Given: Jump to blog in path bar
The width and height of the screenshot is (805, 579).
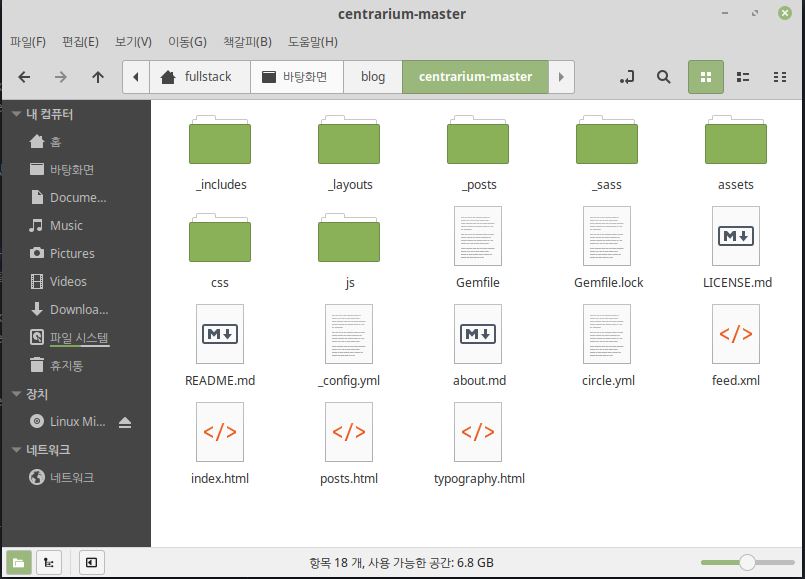Looking at the screenshot, I should tap(373, 77).
